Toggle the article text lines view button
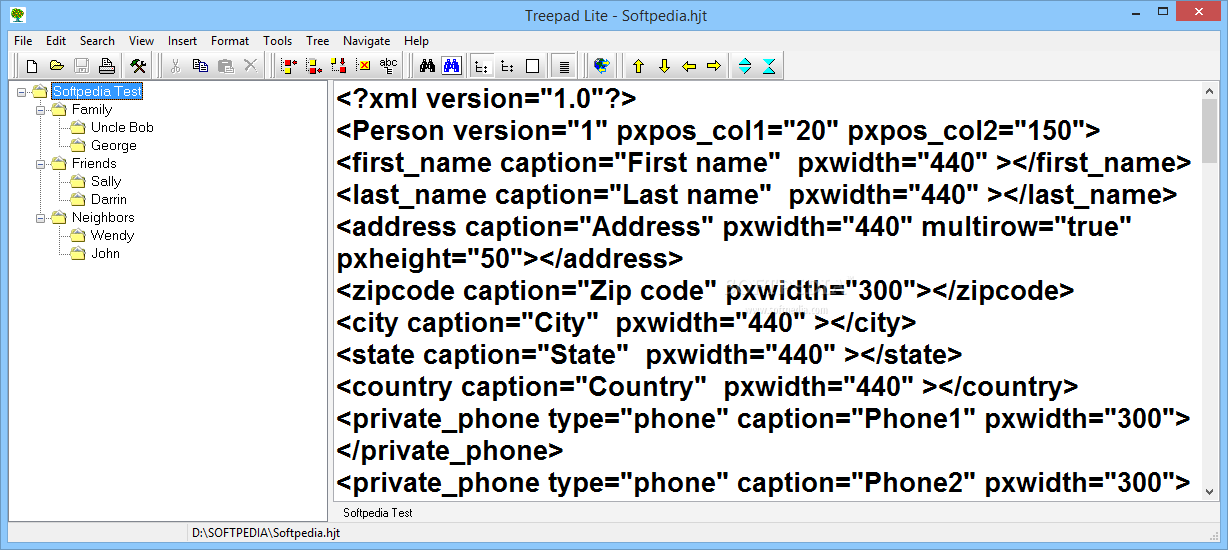The width and height of the screenshot is (1228, 550). (x=564, y=66)
